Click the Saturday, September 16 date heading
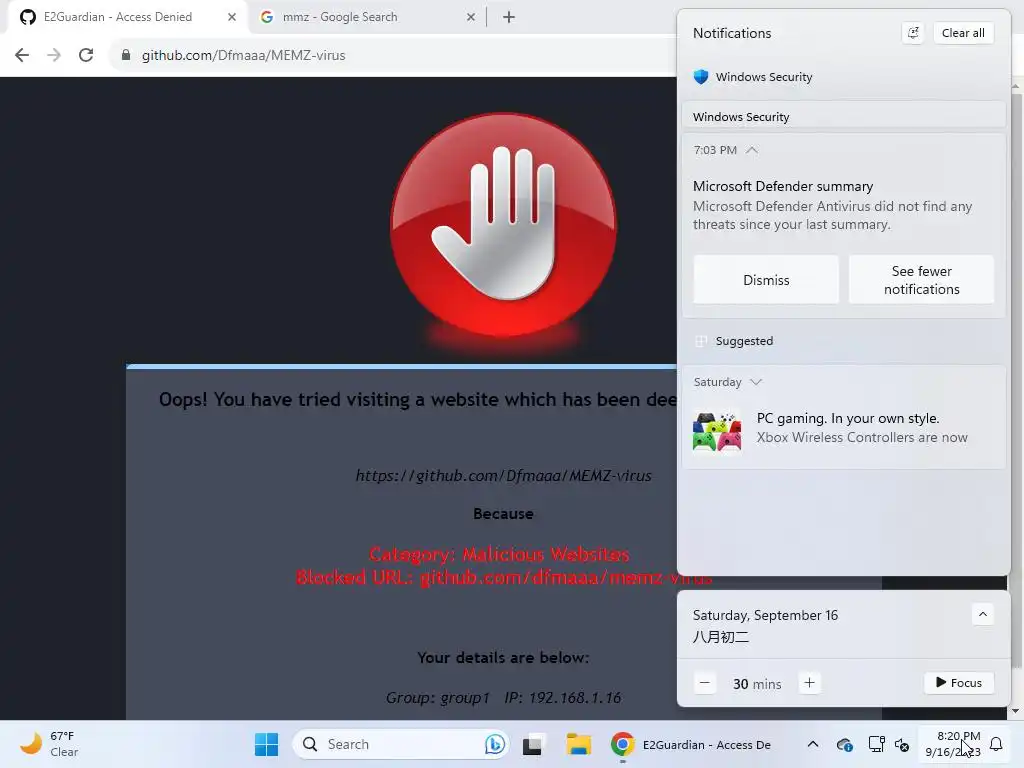The height and width of the screenshot is (768, 1024). pyautogui.click(x=765, y=615)
